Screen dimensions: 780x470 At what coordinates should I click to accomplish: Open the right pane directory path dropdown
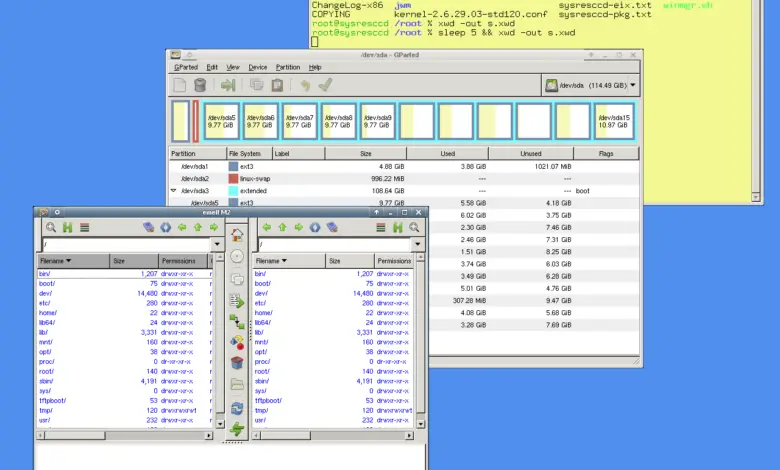point(417,244)
